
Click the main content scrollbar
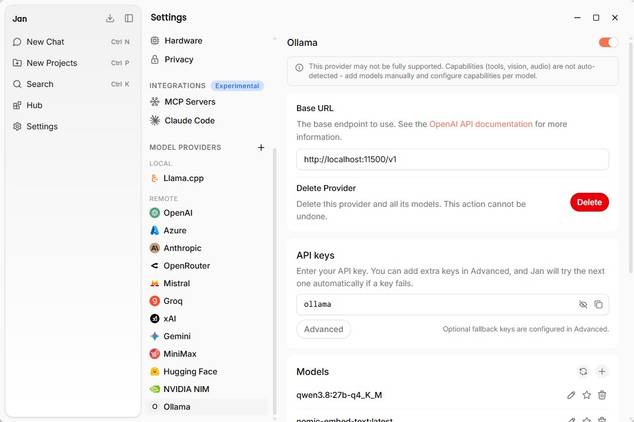point(630,156)
